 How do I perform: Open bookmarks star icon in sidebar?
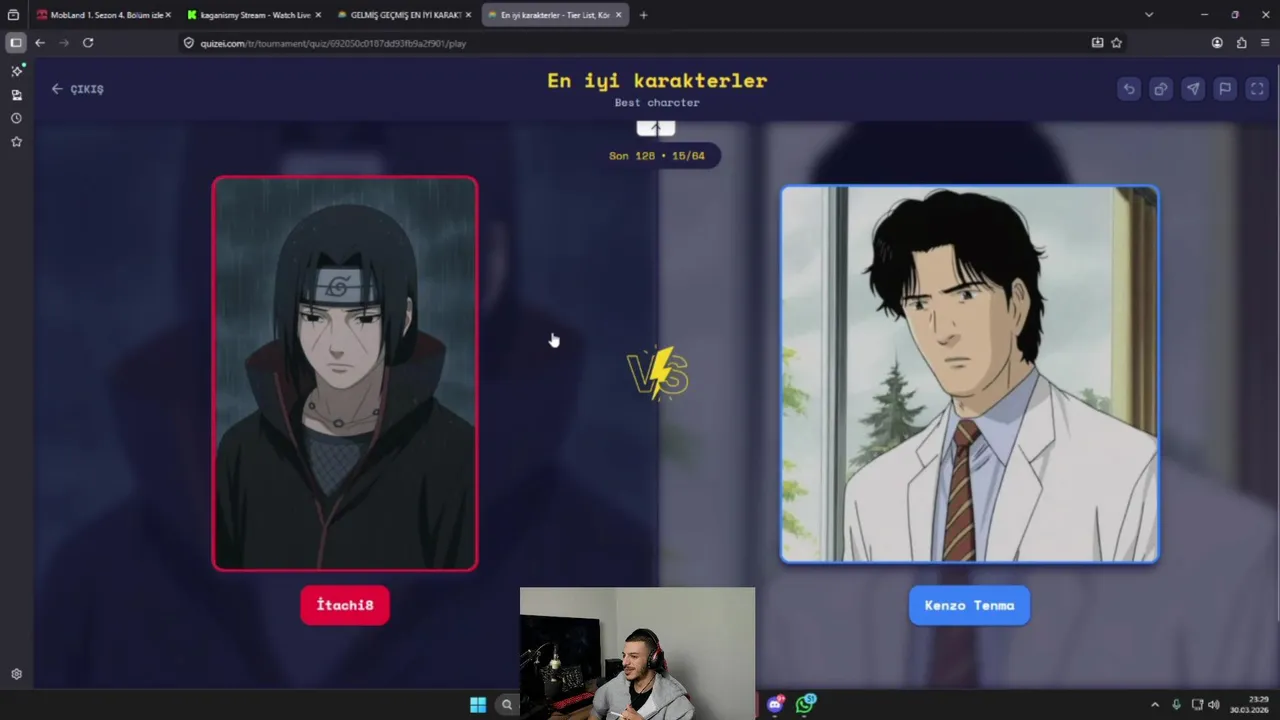click(x=16, y=142)
